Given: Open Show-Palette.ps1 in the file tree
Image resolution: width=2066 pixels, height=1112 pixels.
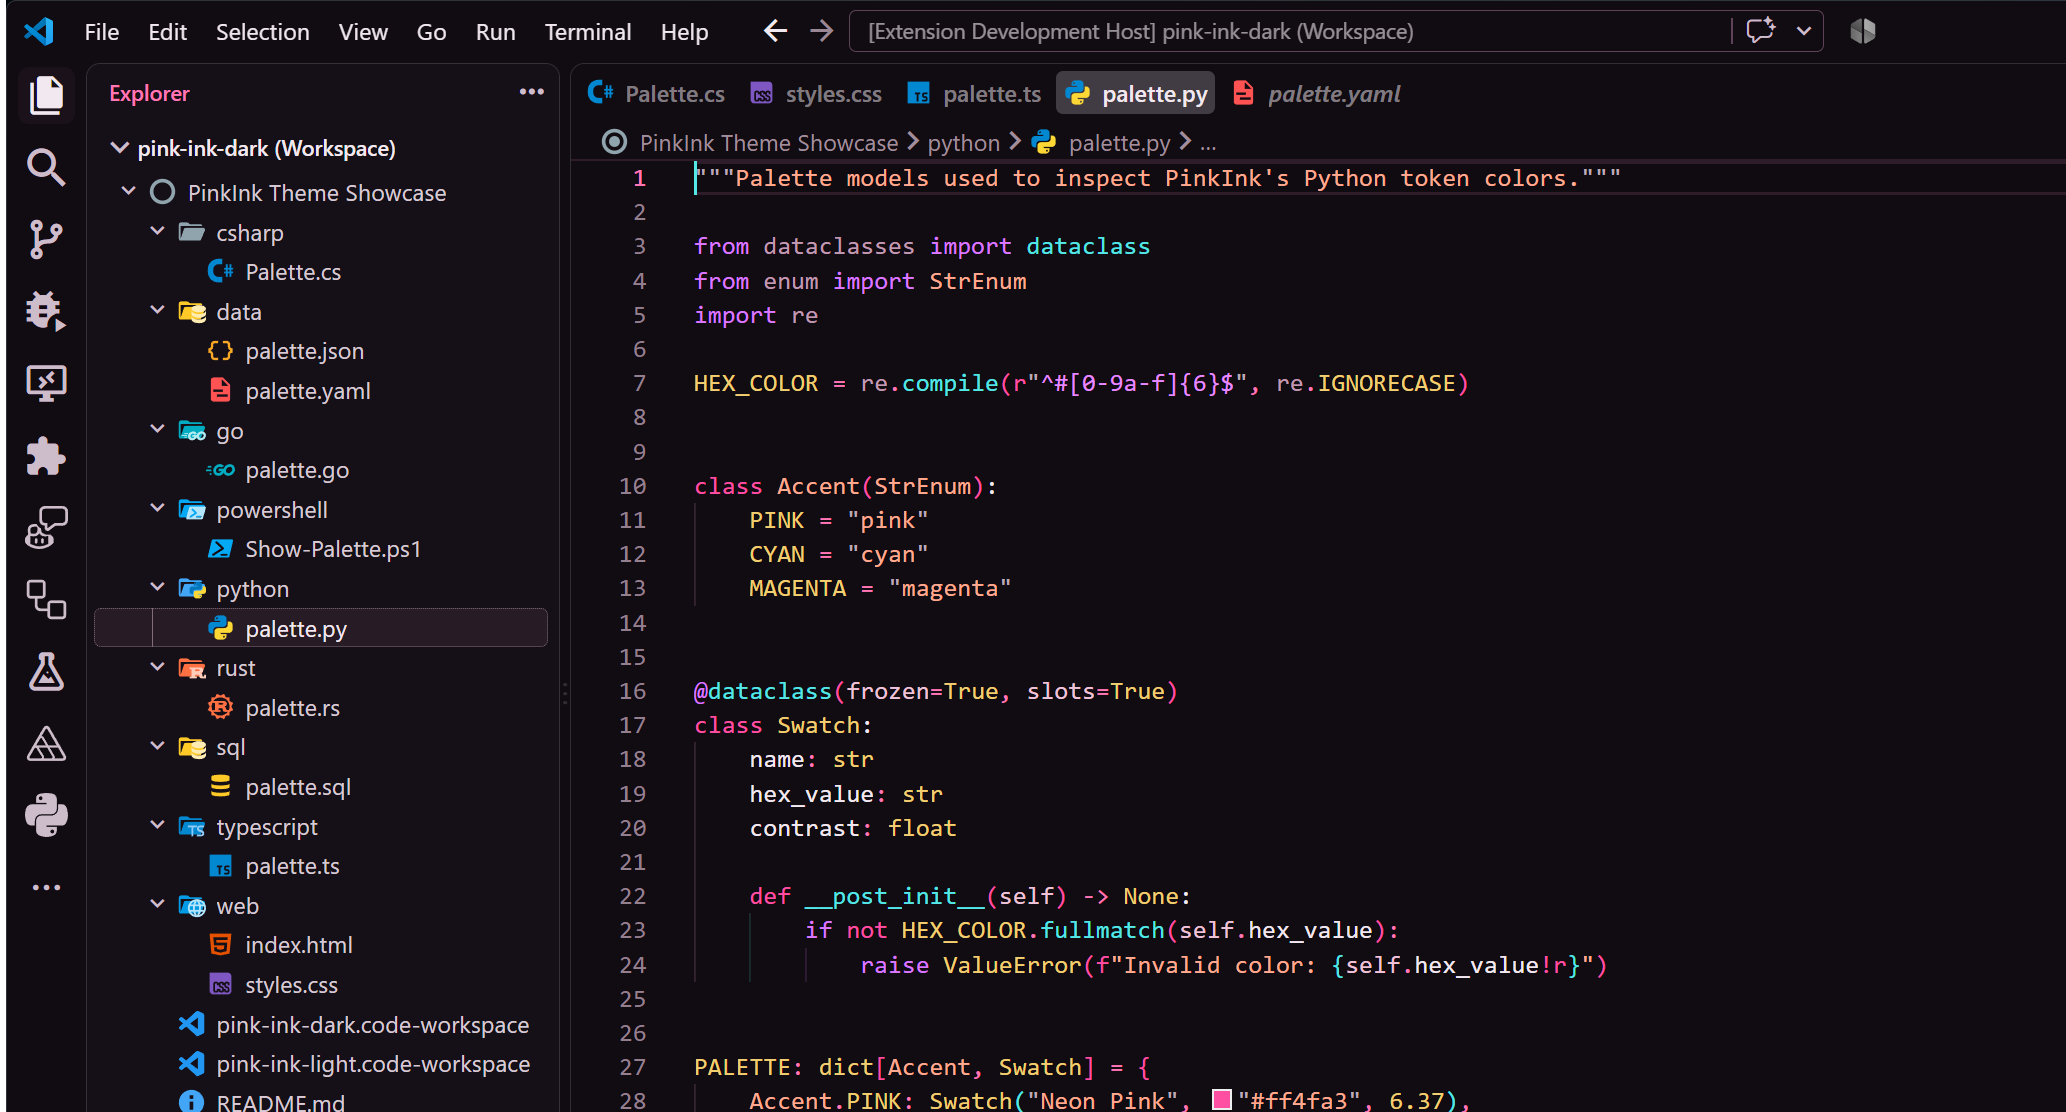Looking at the screenshot, I should 321,549.
